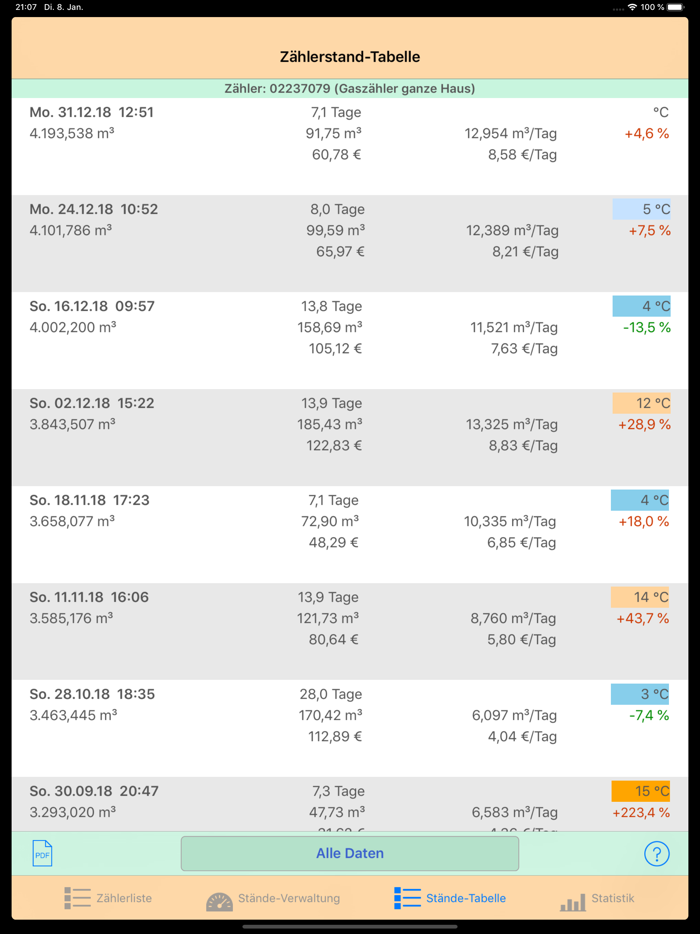Viewport: 700px width, 934px height.
Task: Tap the meter header Zähler: 02237079
Action: click(x=350, y=89)
